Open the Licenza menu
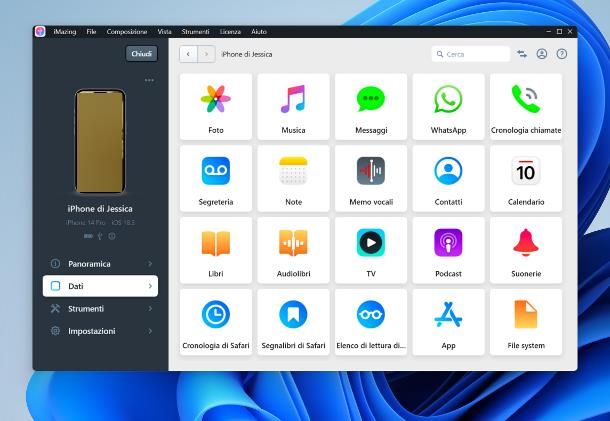 [230, 32]
